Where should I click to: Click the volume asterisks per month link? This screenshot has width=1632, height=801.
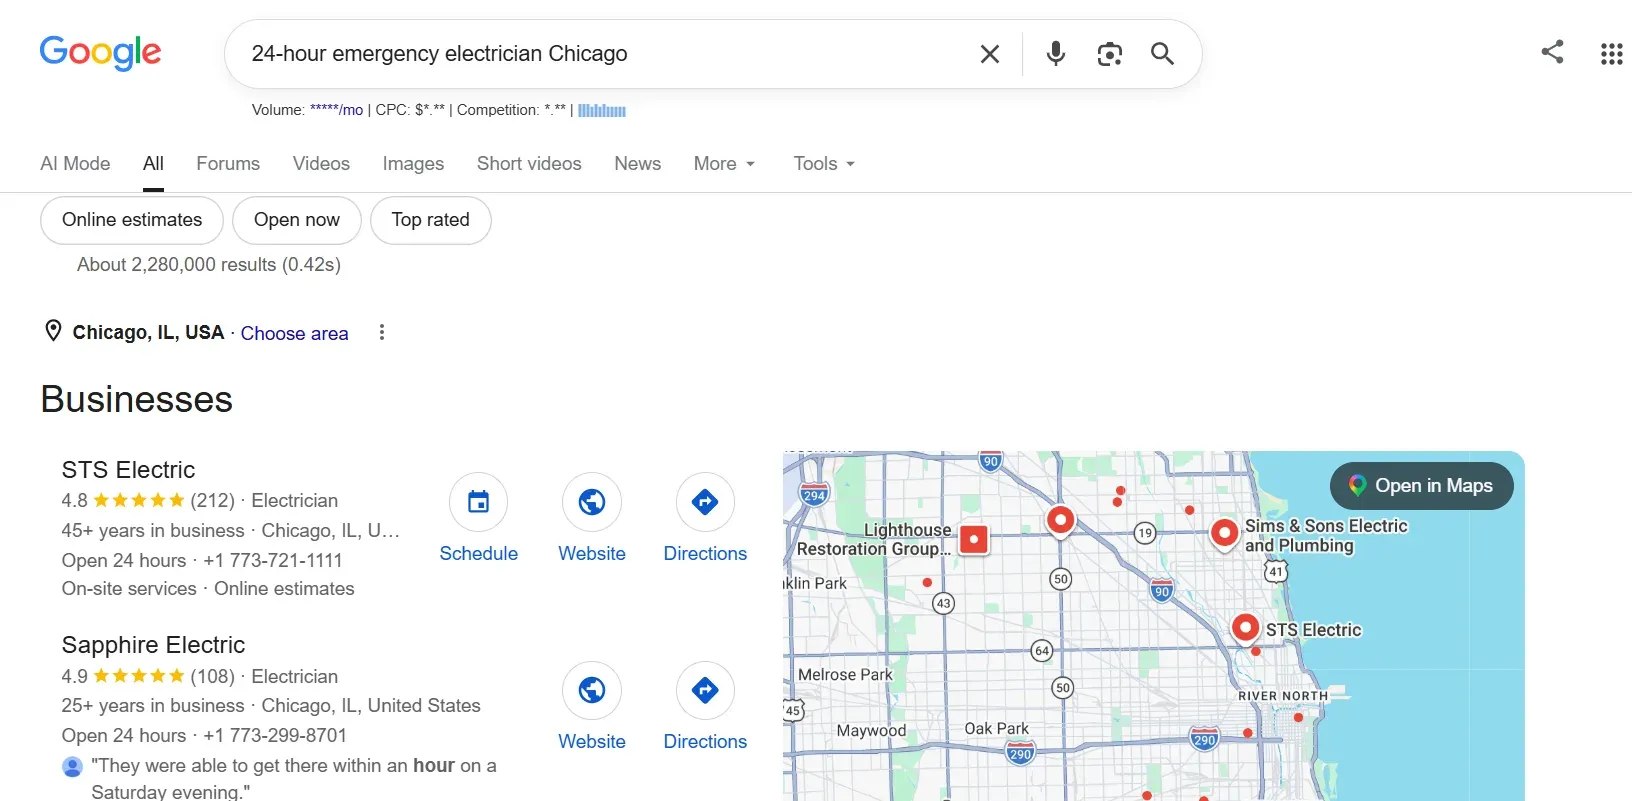[x=336, y=110]
